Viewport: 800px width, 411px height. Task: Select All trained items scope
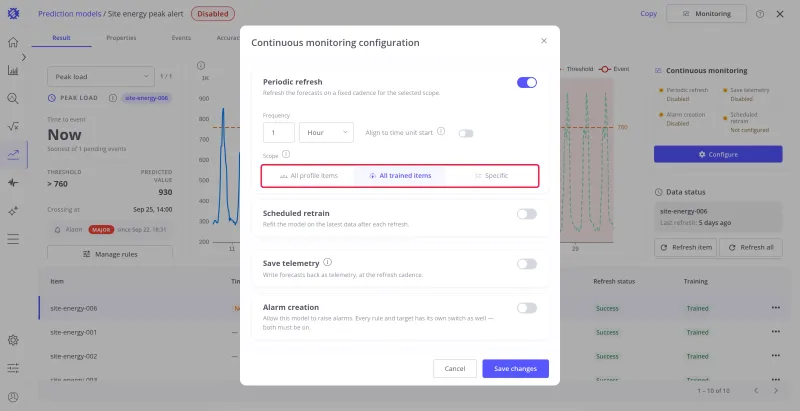400,176
